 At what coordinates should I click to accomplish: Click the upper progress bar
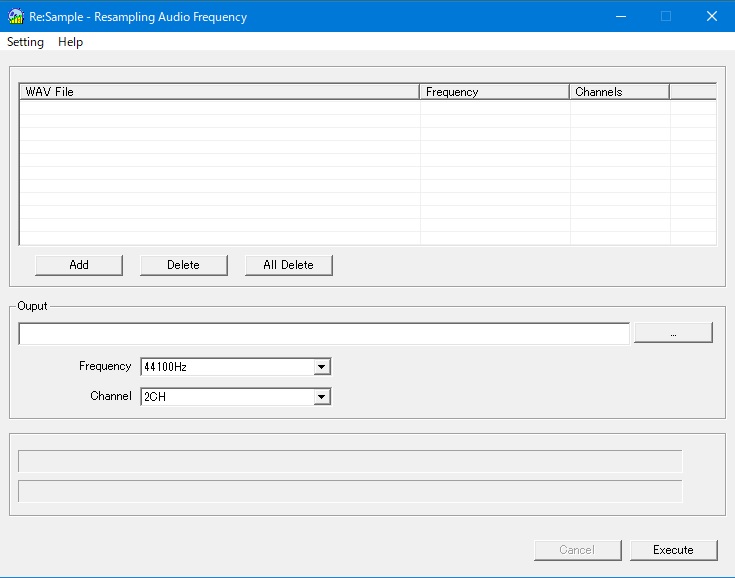coord(350,461)
